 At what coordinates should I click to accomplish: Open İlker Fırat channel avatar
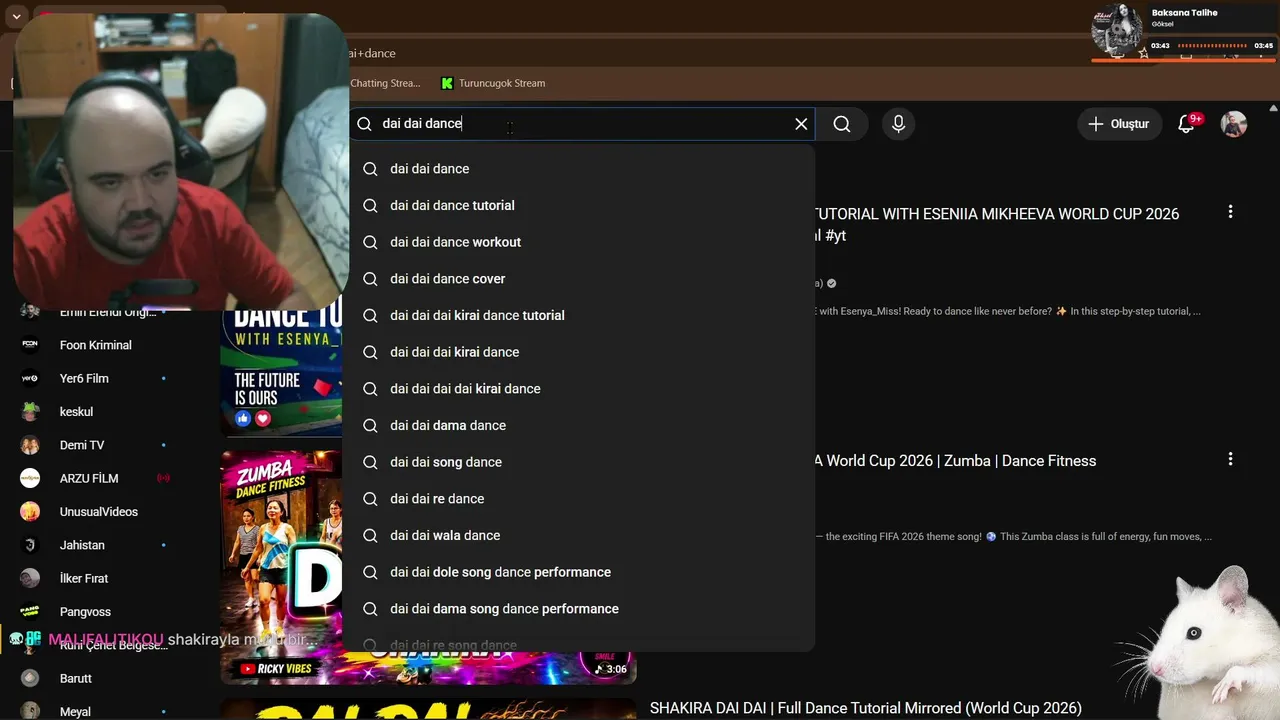(x=30, y=578)
